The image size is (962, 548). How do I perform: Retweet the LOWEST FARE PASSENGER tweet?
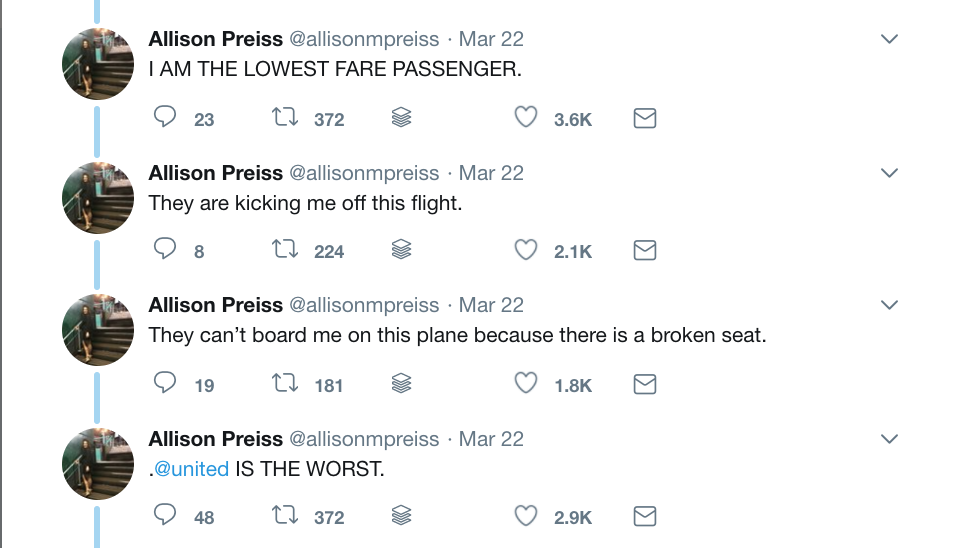[x=285, y=117]
